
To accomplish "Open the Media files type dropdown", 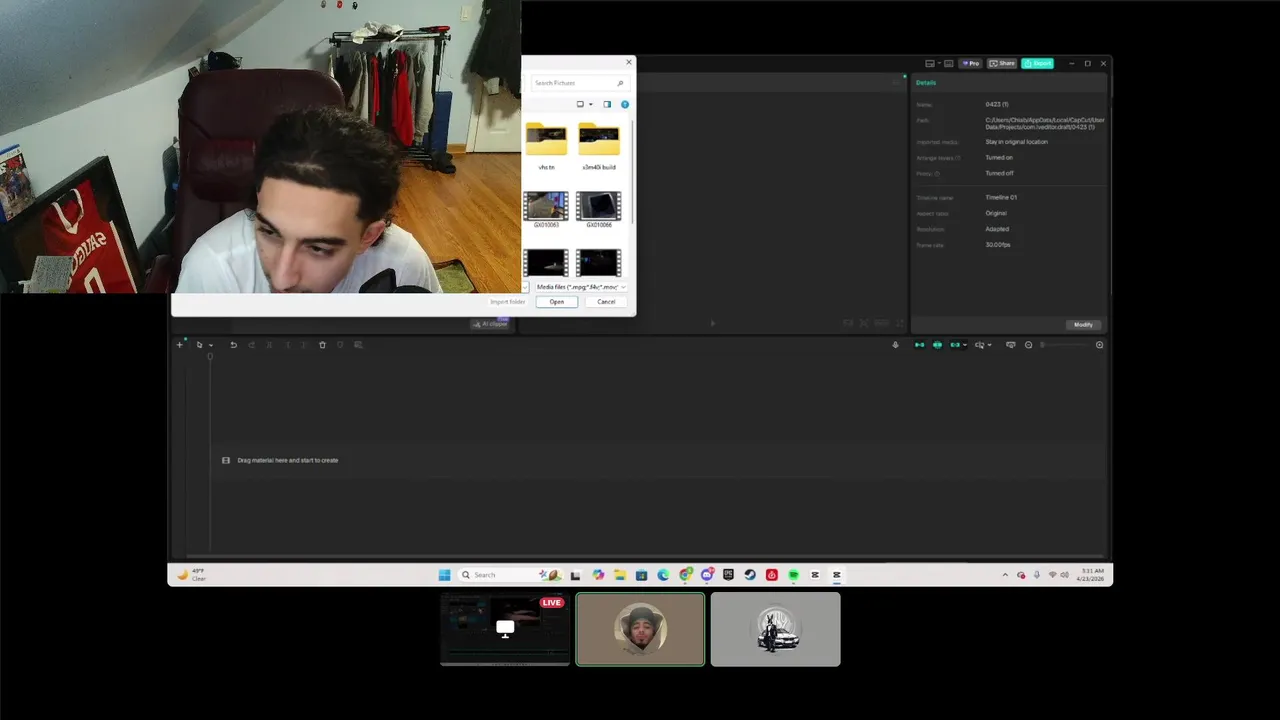I will (x=581, y=287).
